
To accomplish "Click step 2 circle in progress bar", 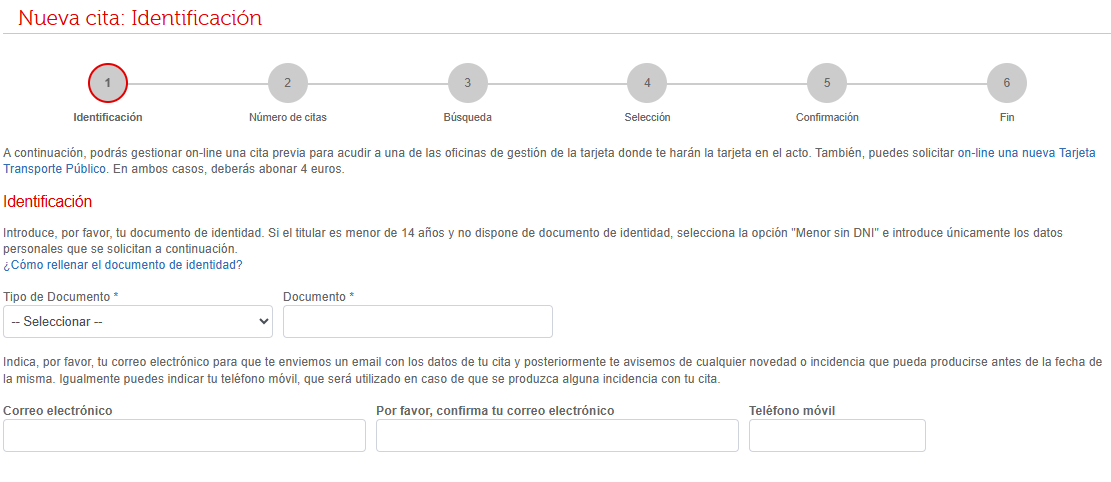I will pos(288,83).
